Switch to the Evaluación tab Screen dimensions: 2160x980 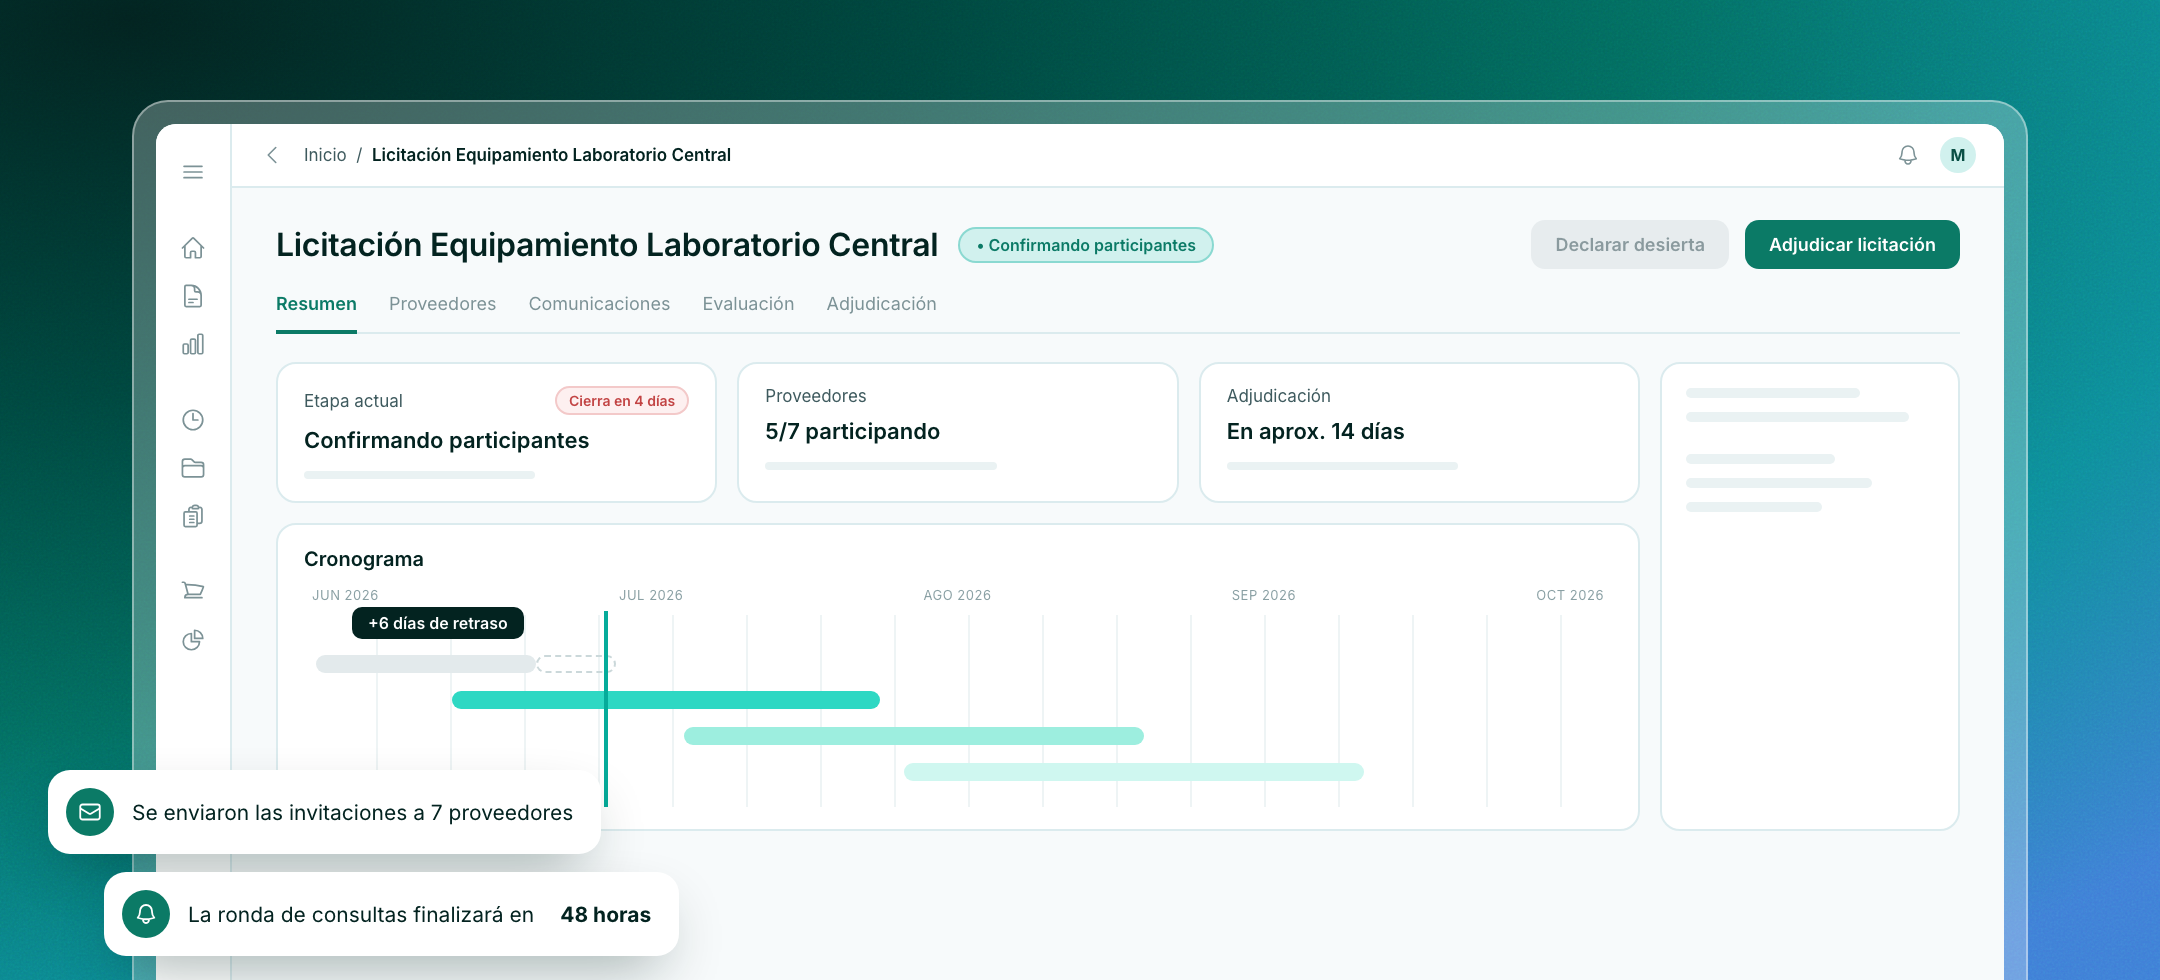748,304
